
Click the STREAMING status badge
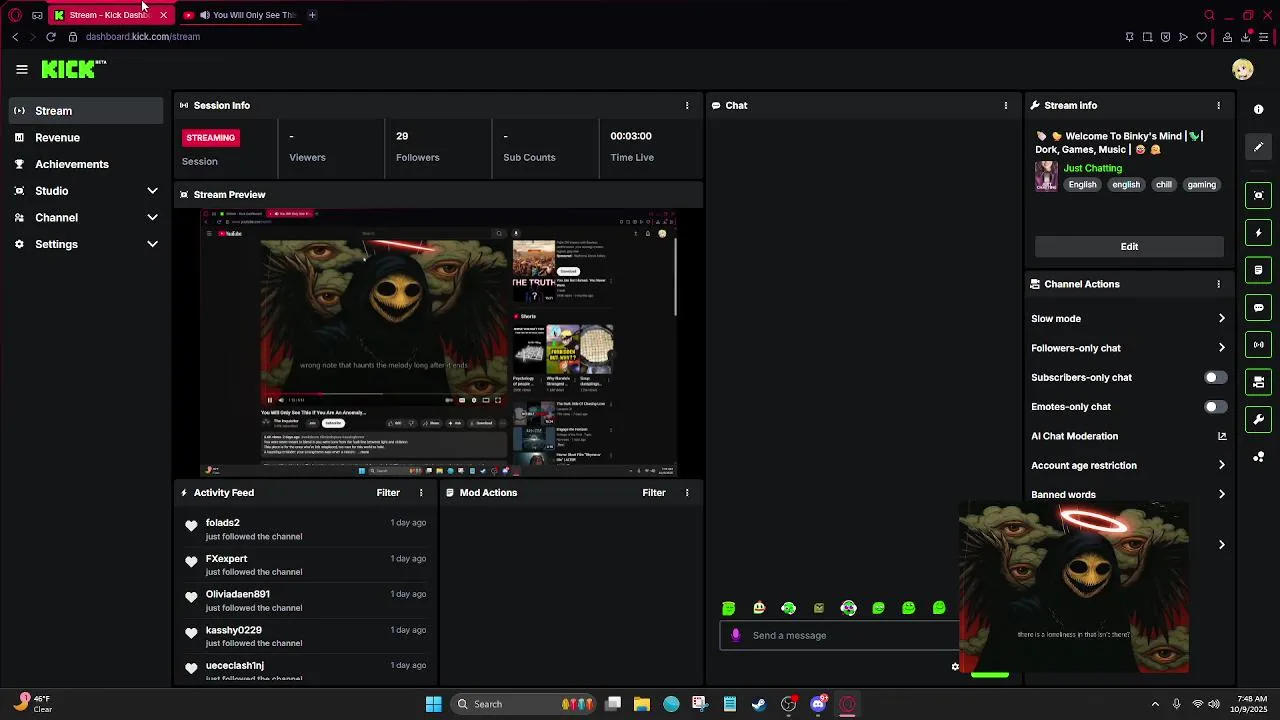click(x=211, y=137)
